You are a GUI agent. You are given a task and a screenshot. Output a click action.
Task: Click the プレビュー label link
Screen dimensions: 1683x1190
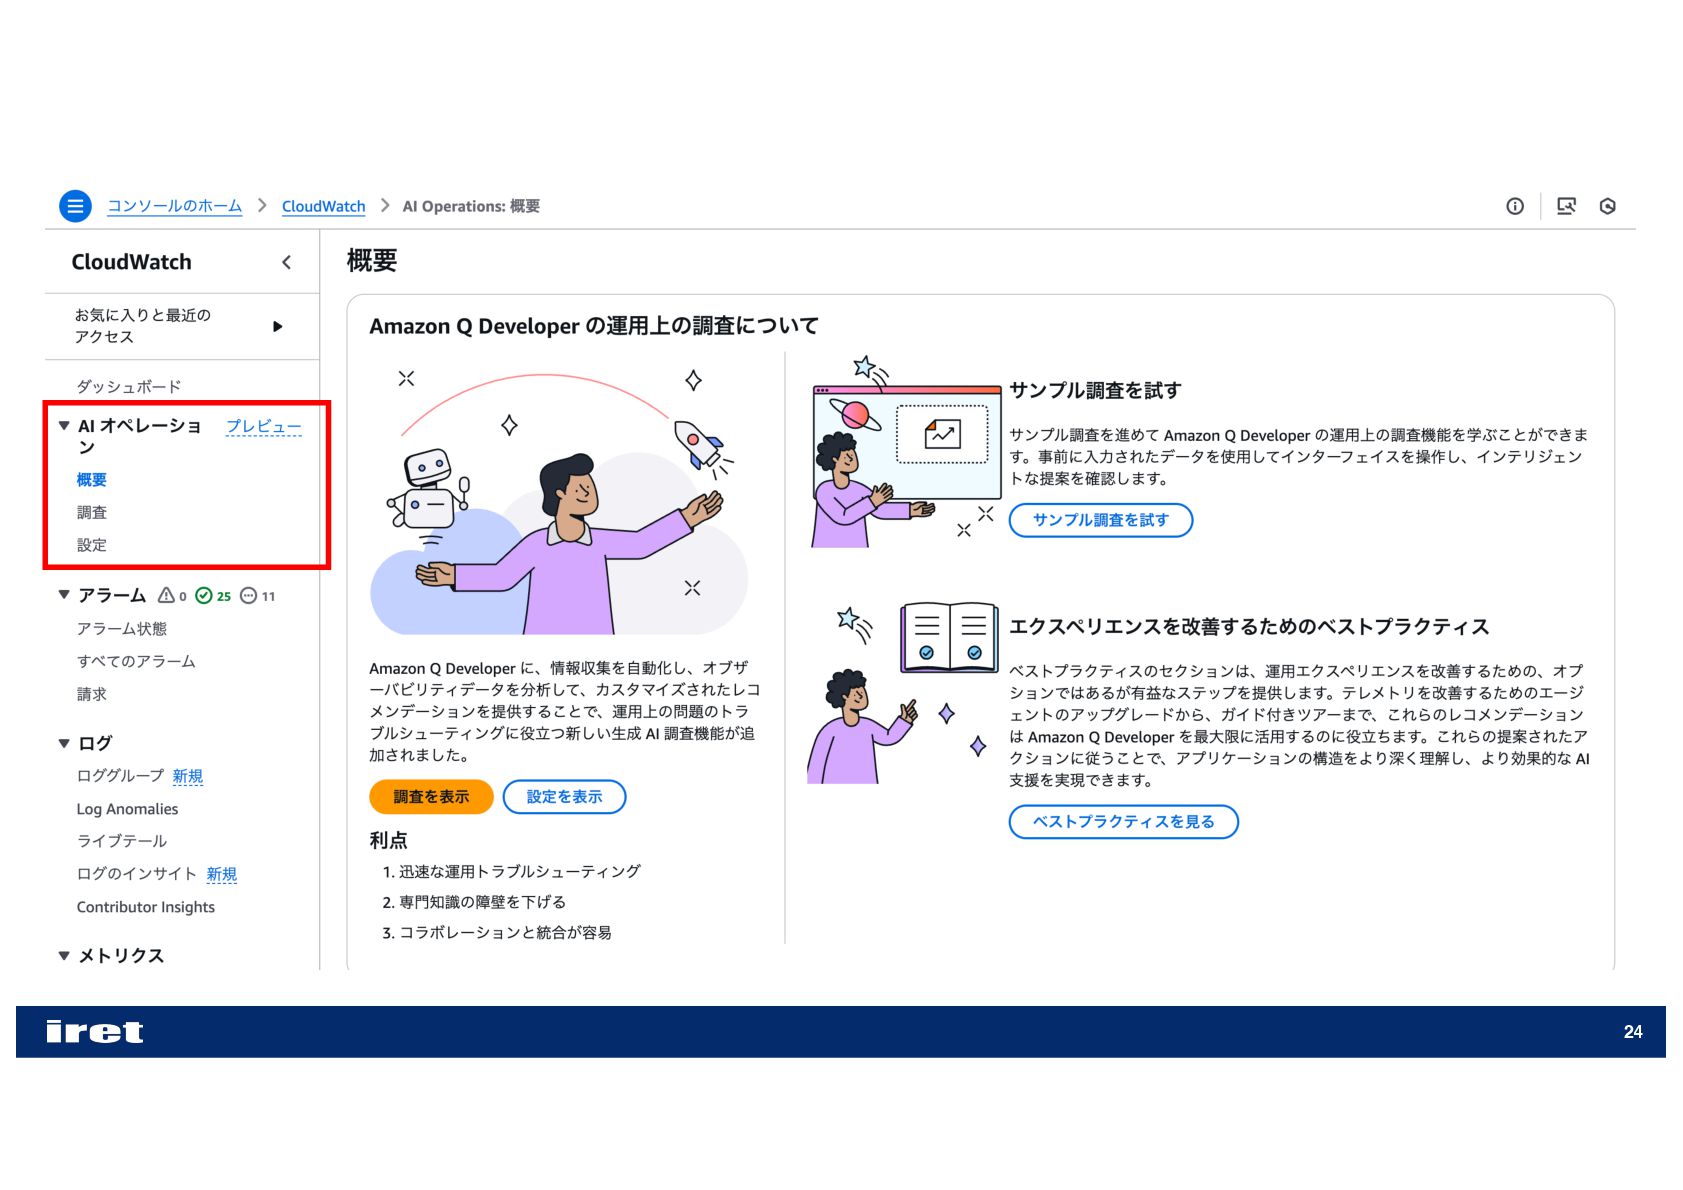click(x=264, y=426)
